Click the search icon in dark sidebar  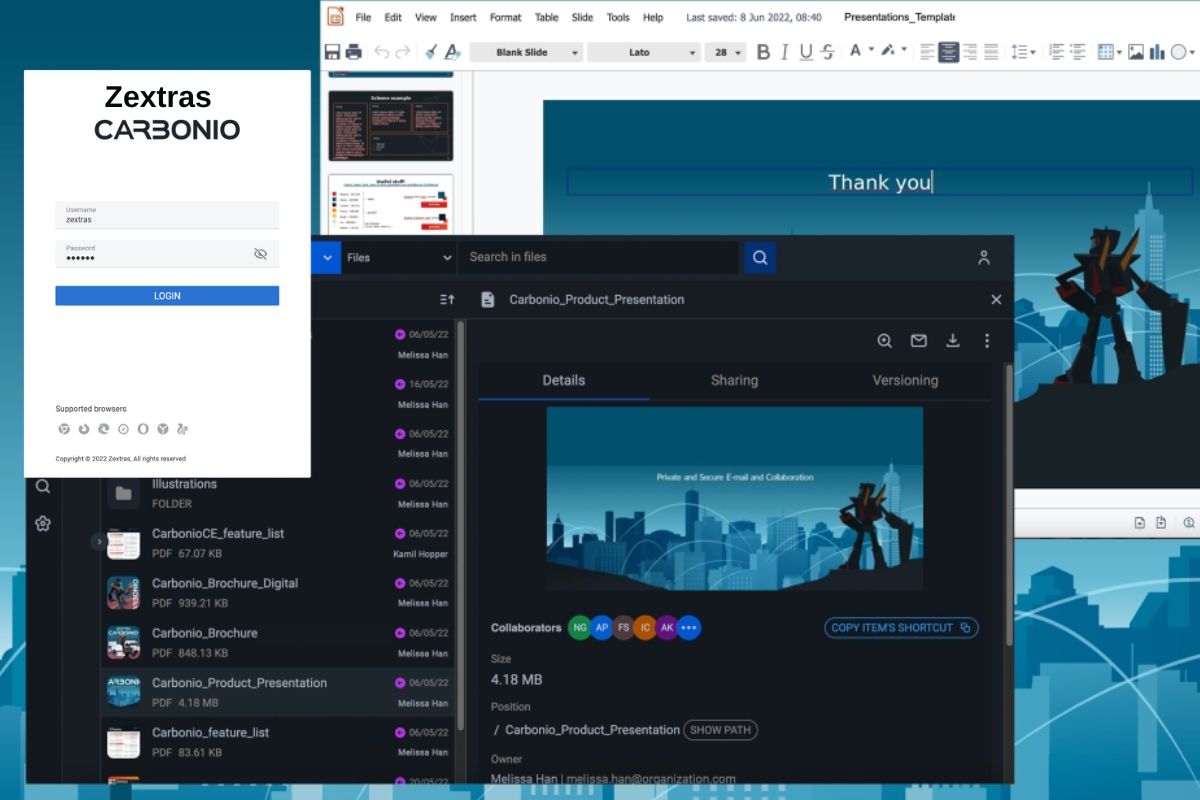pyautogui.click(x=42, y=487)
